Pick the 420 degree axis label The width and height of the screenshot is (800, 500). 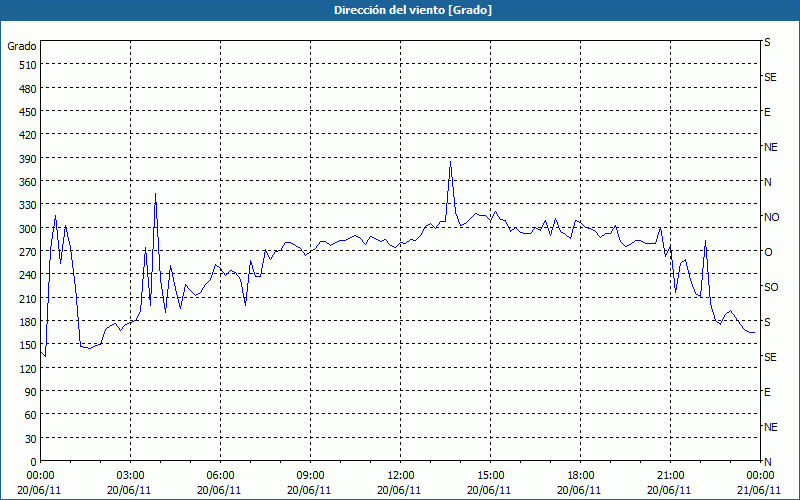pyautogui.click(x=28, y=135)
